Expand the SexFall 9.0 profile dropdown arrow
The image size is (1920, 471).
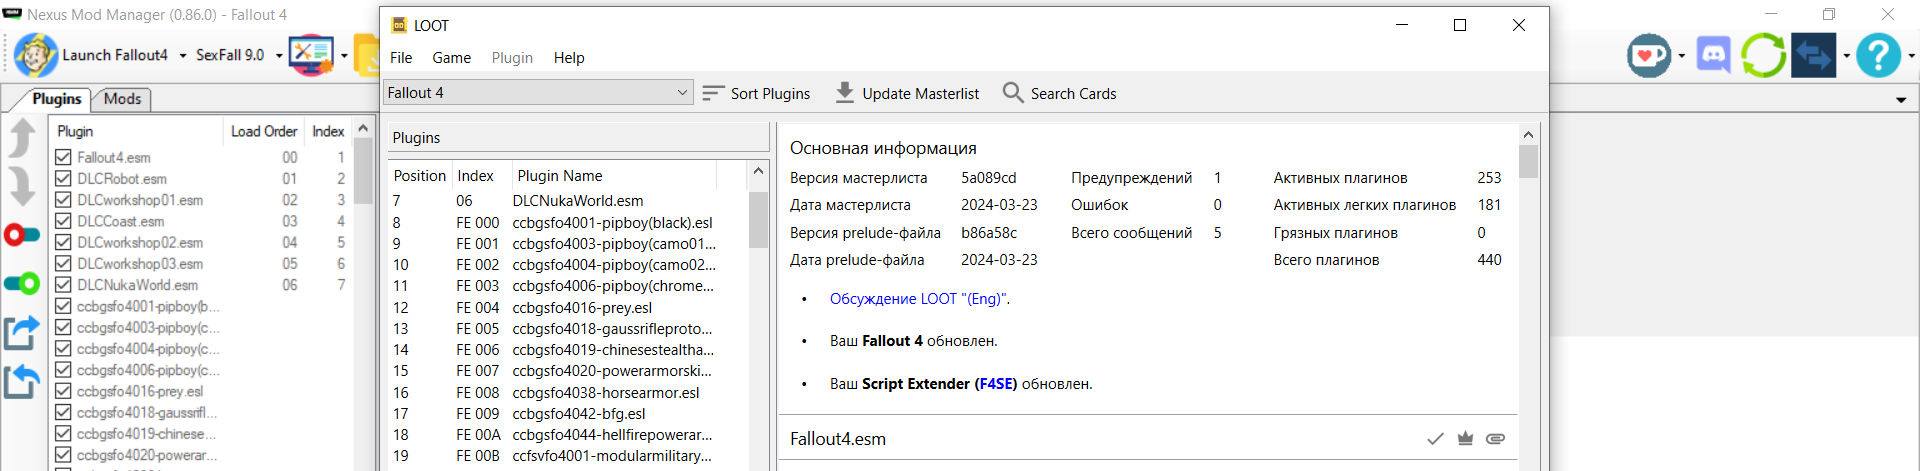pyautogui.click(x=279, y=56)
